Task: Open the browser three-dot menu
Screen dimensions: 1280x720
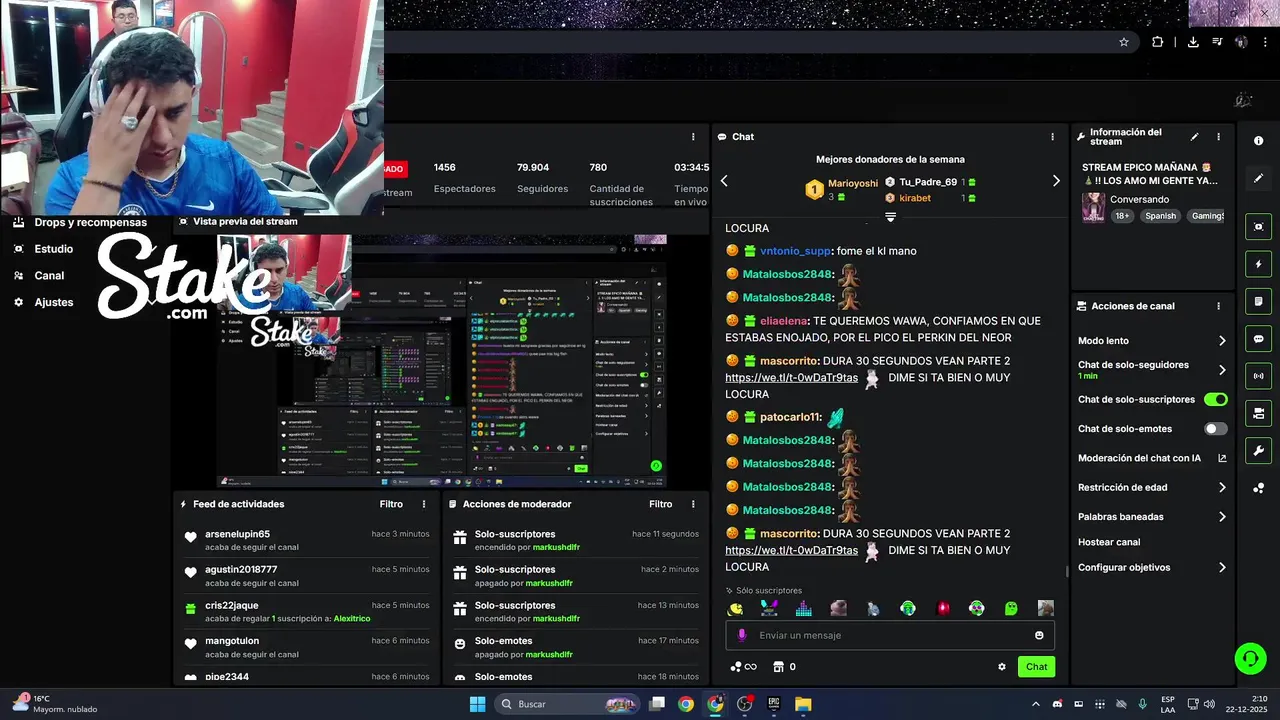Action: click(x=1265, y=42)
